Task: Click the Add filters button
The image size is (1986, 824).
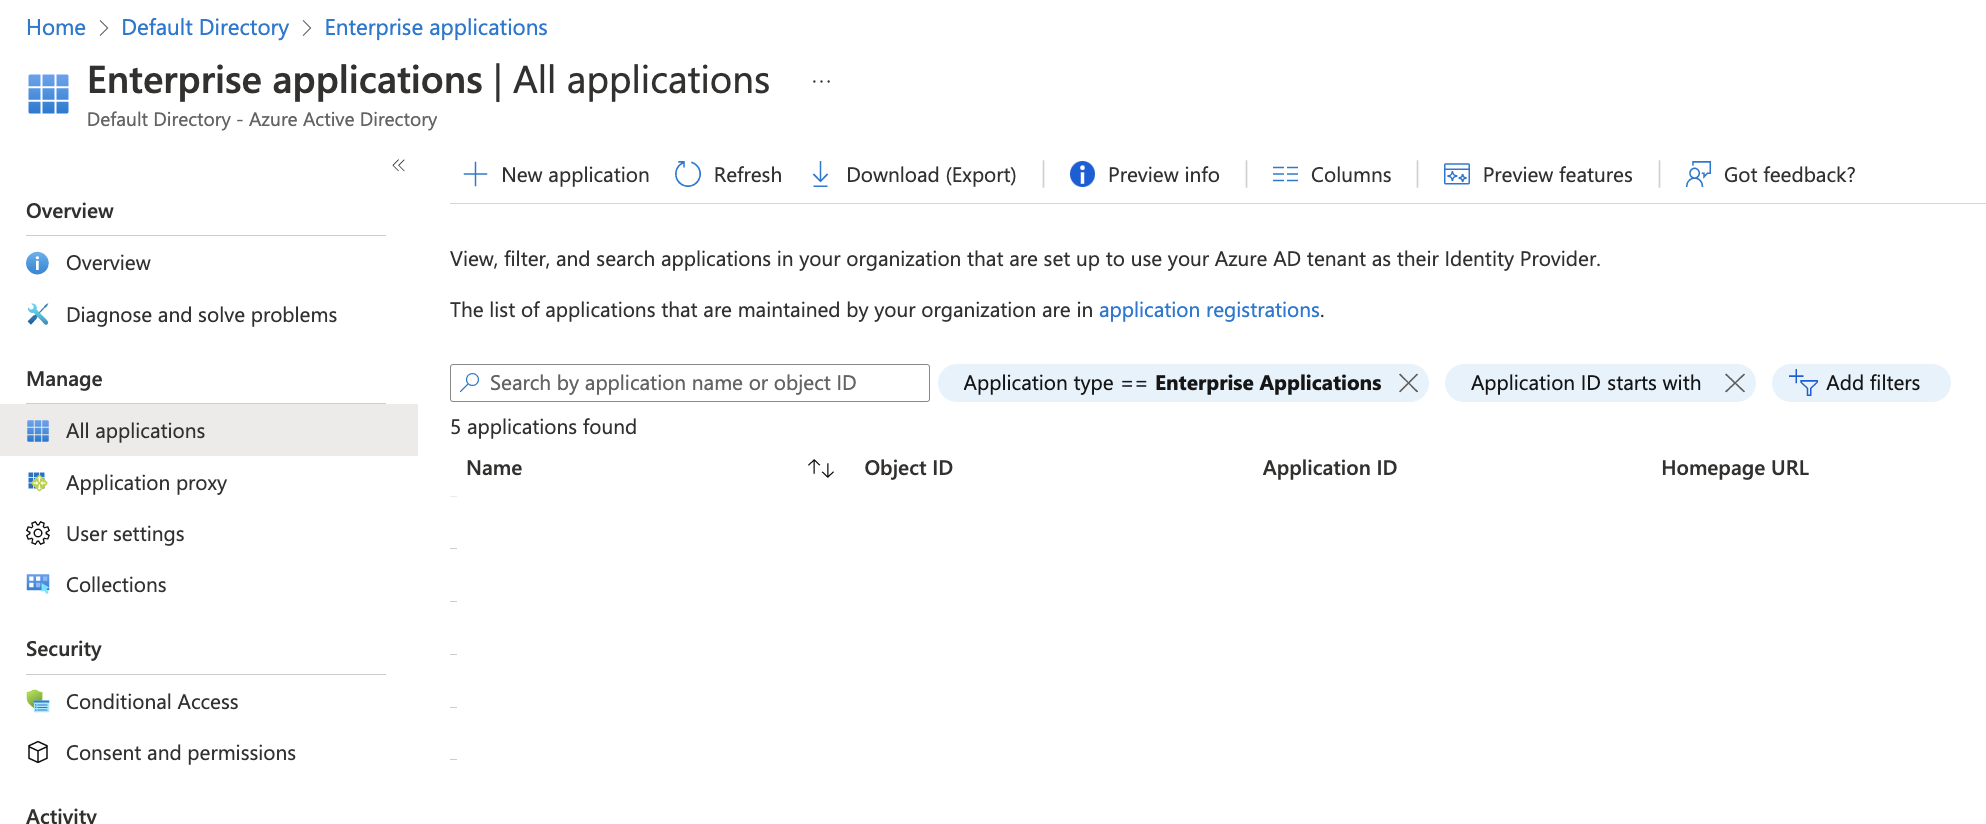Action: (x=1861, y=383)
